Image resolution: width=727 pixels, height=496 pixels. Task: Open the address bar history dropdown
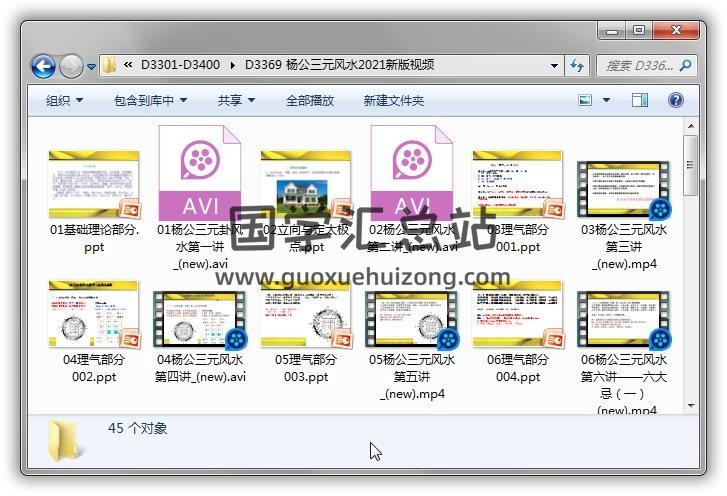coord(554,66)
